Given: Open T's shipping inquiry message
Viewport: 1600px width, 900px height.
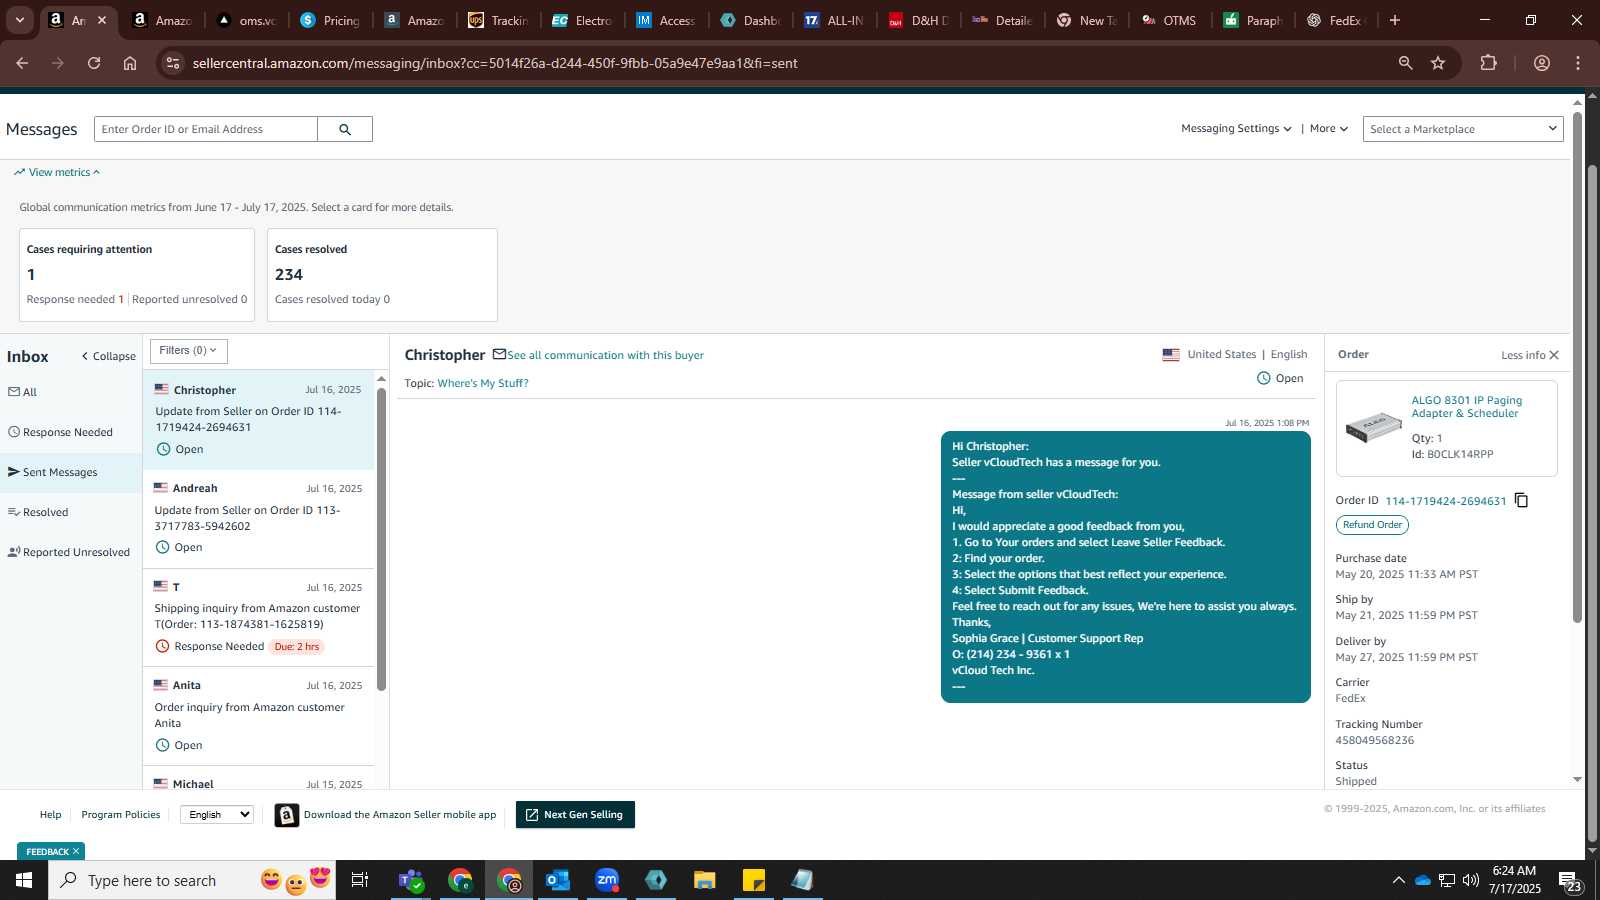Looking at the screenshot, I should point(259,617).
